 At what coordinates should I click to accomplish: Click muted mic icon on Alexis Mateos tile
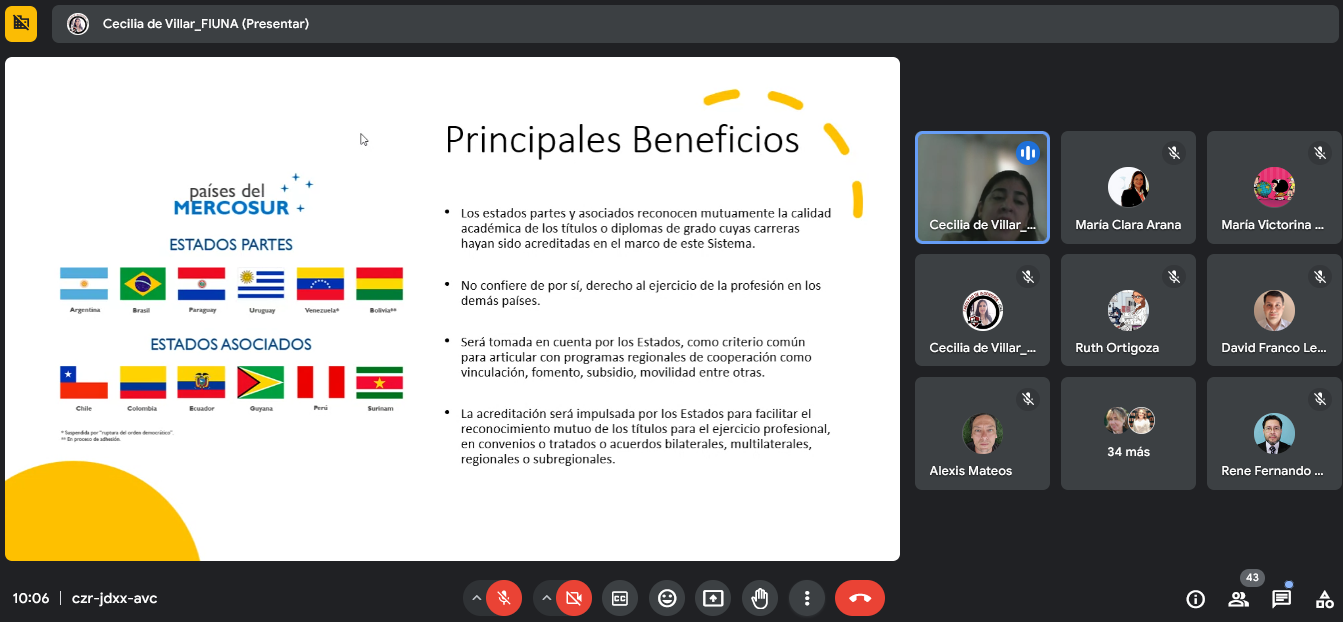tap(1028, 399)
